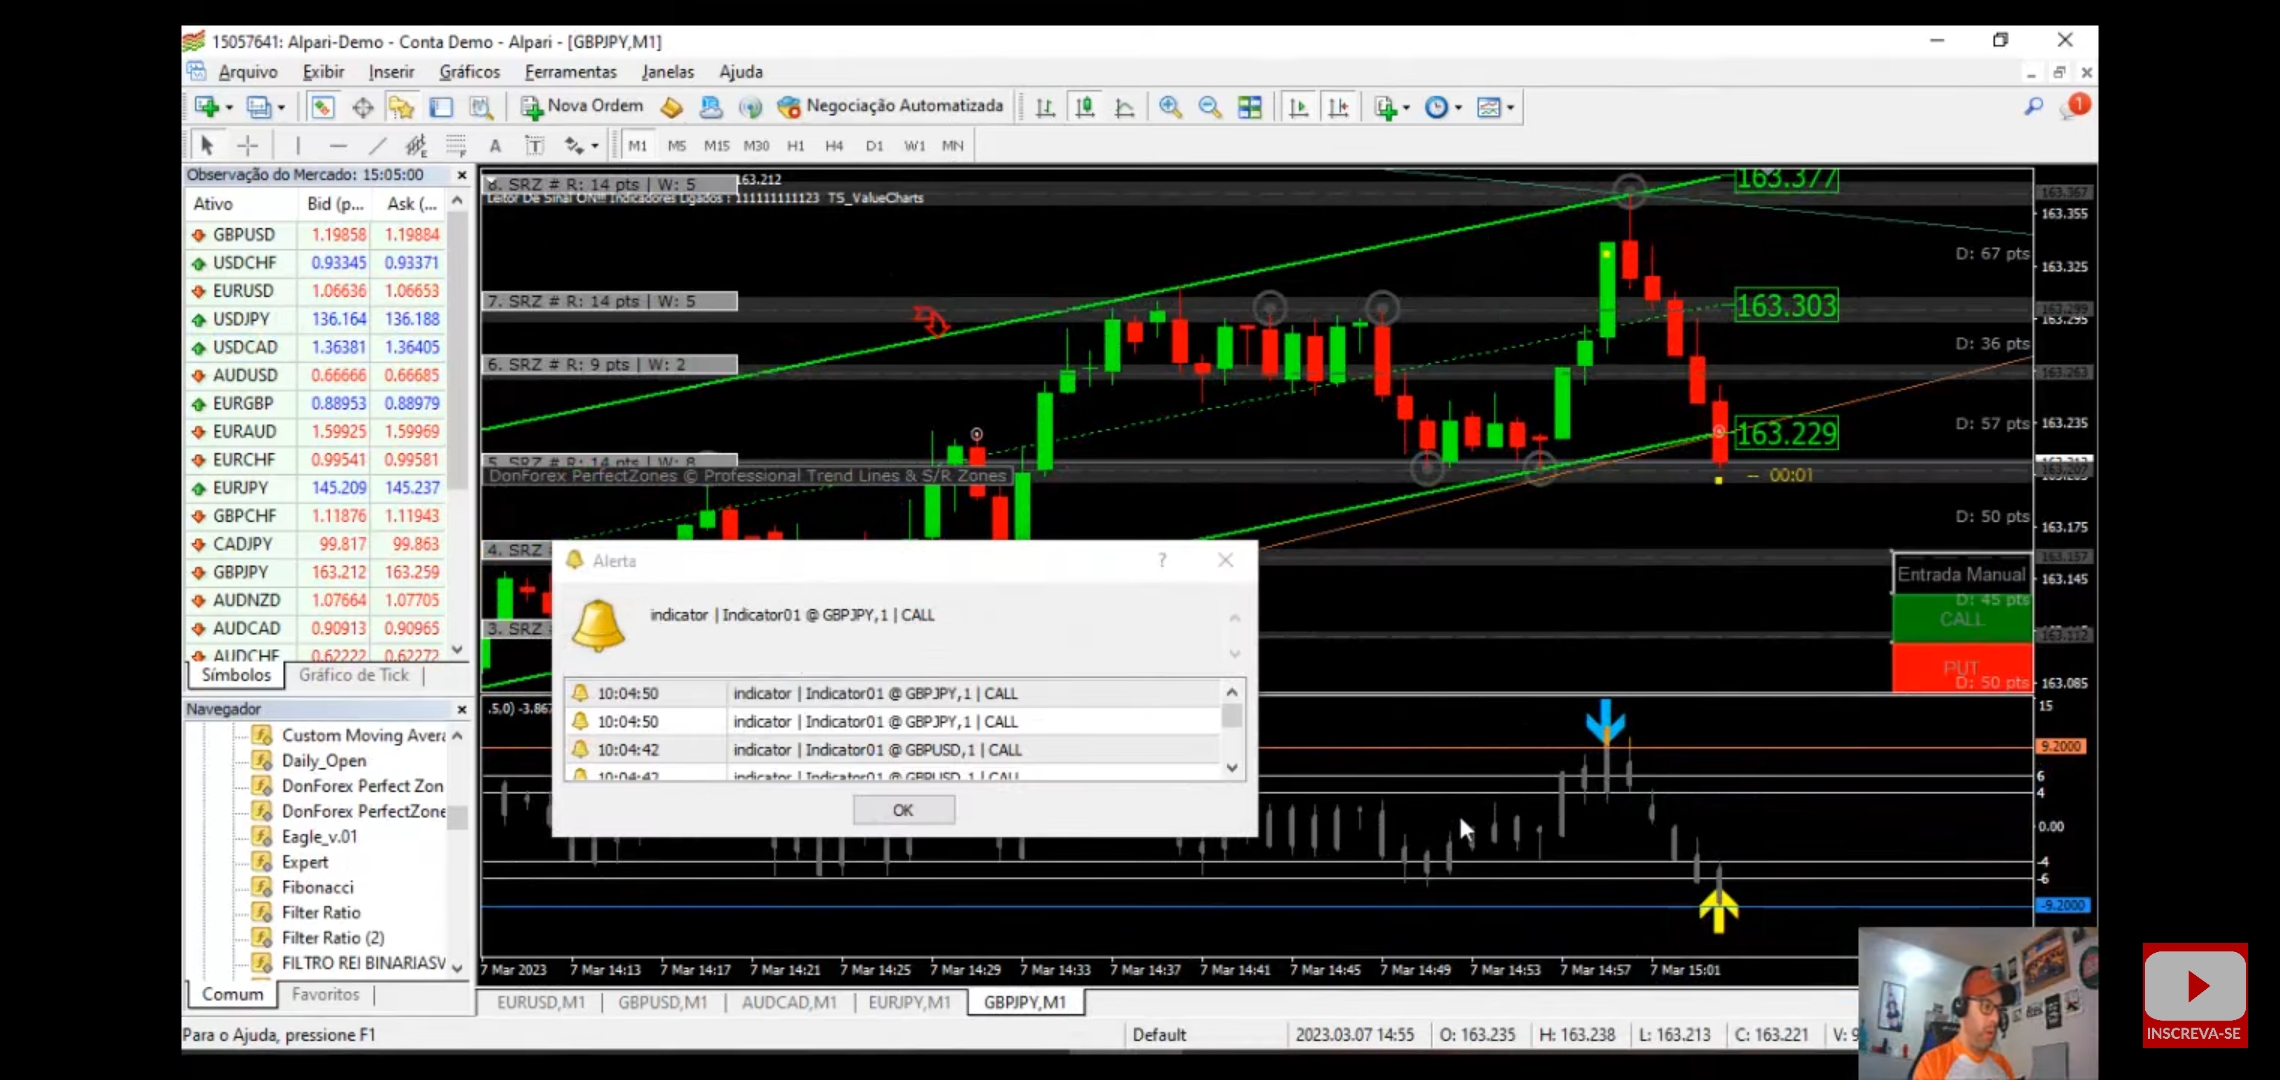The width and height of the screenshot is (2280, 1080).
Task: Select the Fibonacci retracement tool
Action: tap(456, 145)
